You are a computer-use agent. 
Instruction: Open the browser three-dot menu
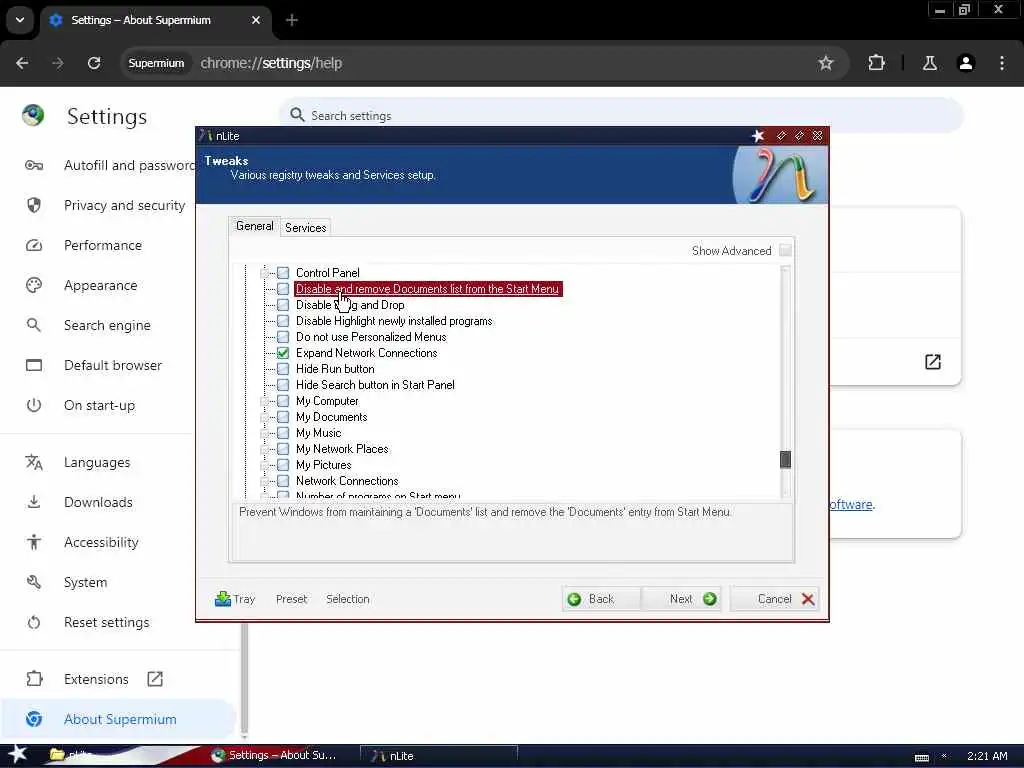click(1002, 63)
